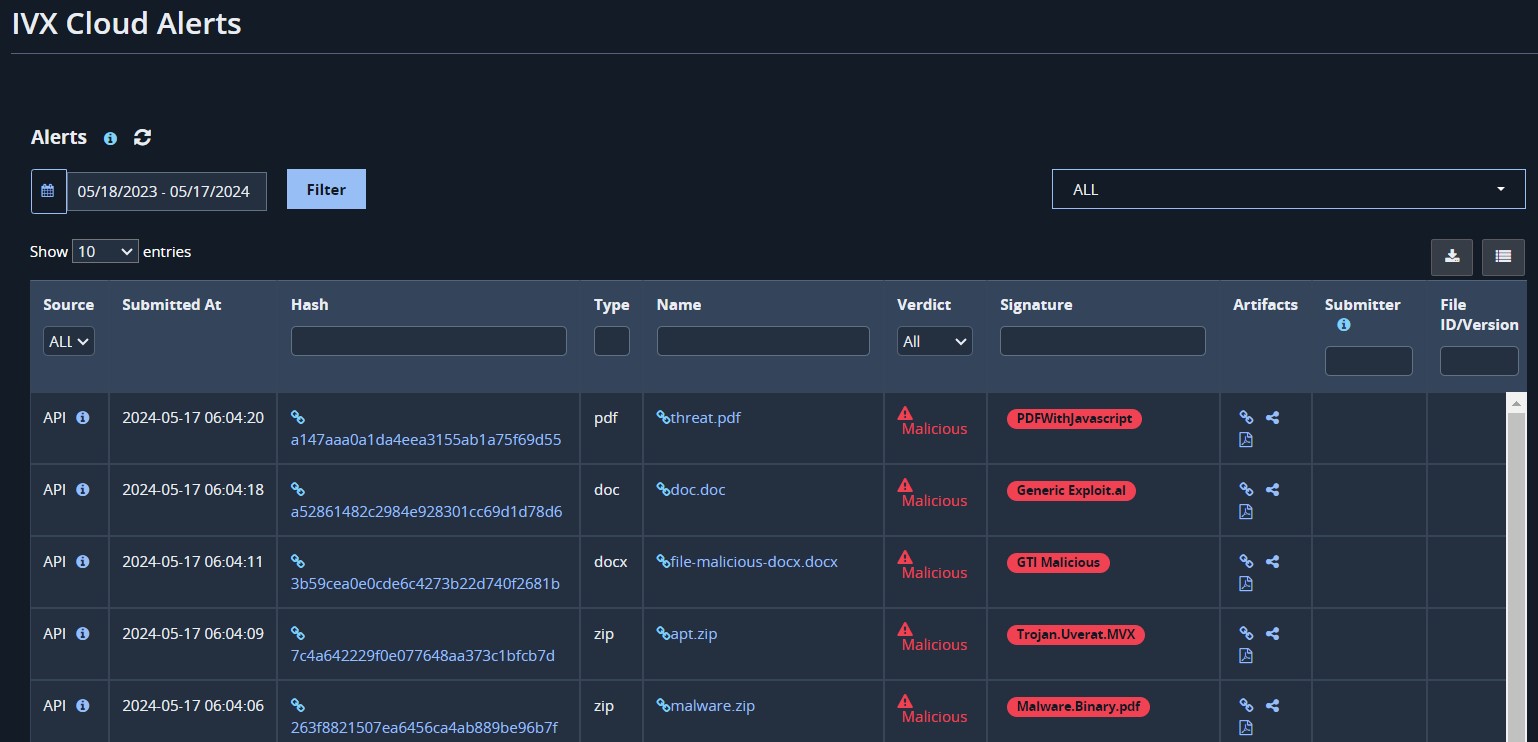Screen dimensions: 1538x742
Task: Open the ALL category dropdown at top right
Action: tap(1288, 189)
